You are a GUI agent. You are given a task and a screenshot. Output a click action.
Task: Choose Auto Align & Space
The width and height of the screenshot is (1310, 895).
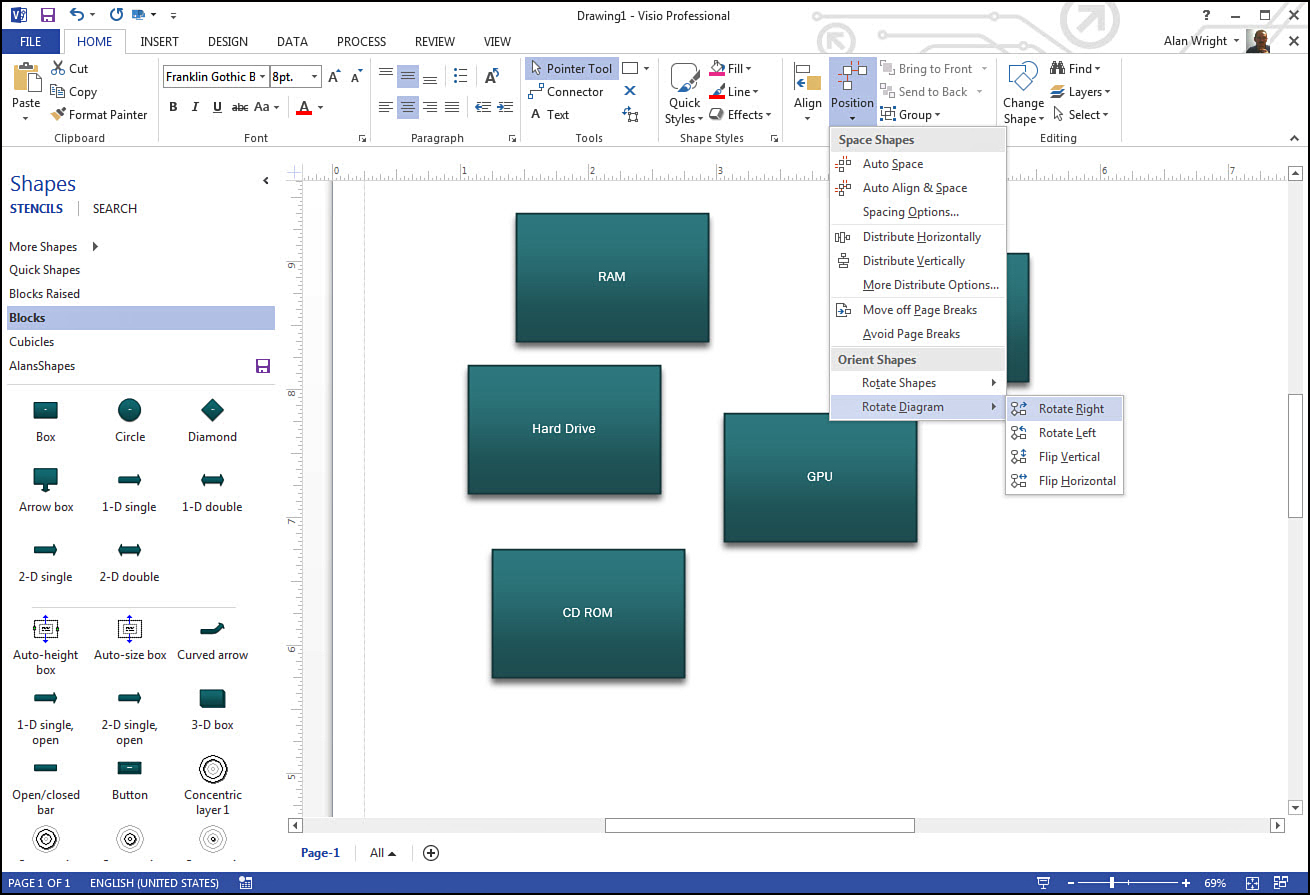[917, 188]
